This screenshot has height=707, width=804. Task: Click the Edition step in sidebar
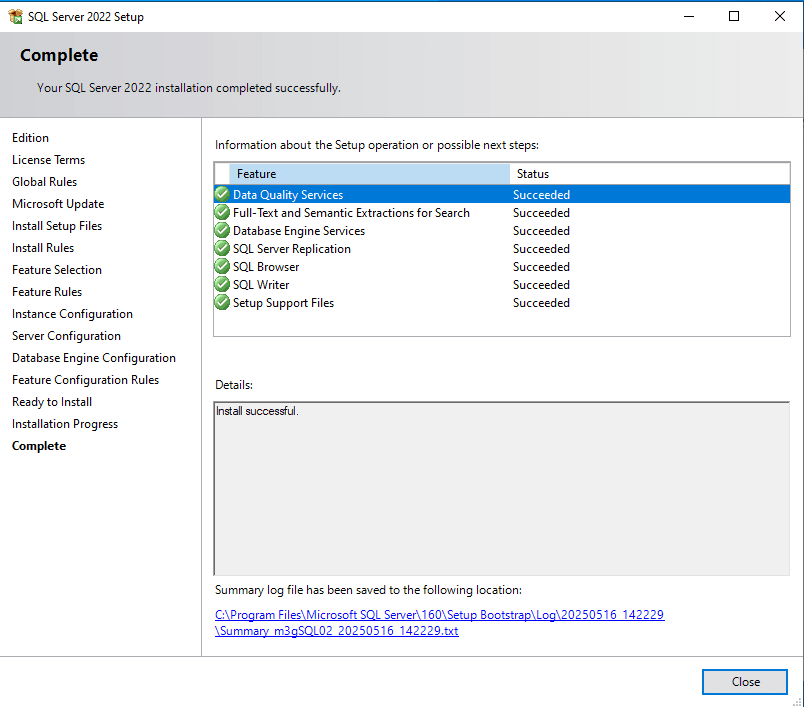click(x=30, y=138)
